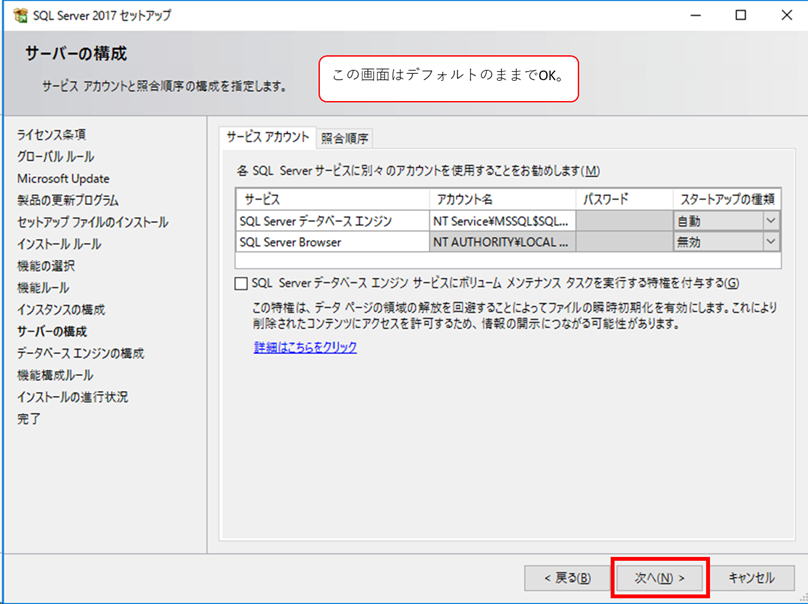
Task: Close the SQL Server 2017 setup window
Action: pyautogui.click(x=786, y=15)
